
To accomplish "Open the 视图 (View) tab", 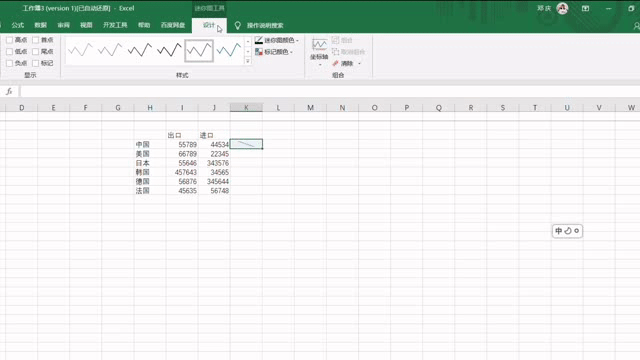I will (86, 25).
